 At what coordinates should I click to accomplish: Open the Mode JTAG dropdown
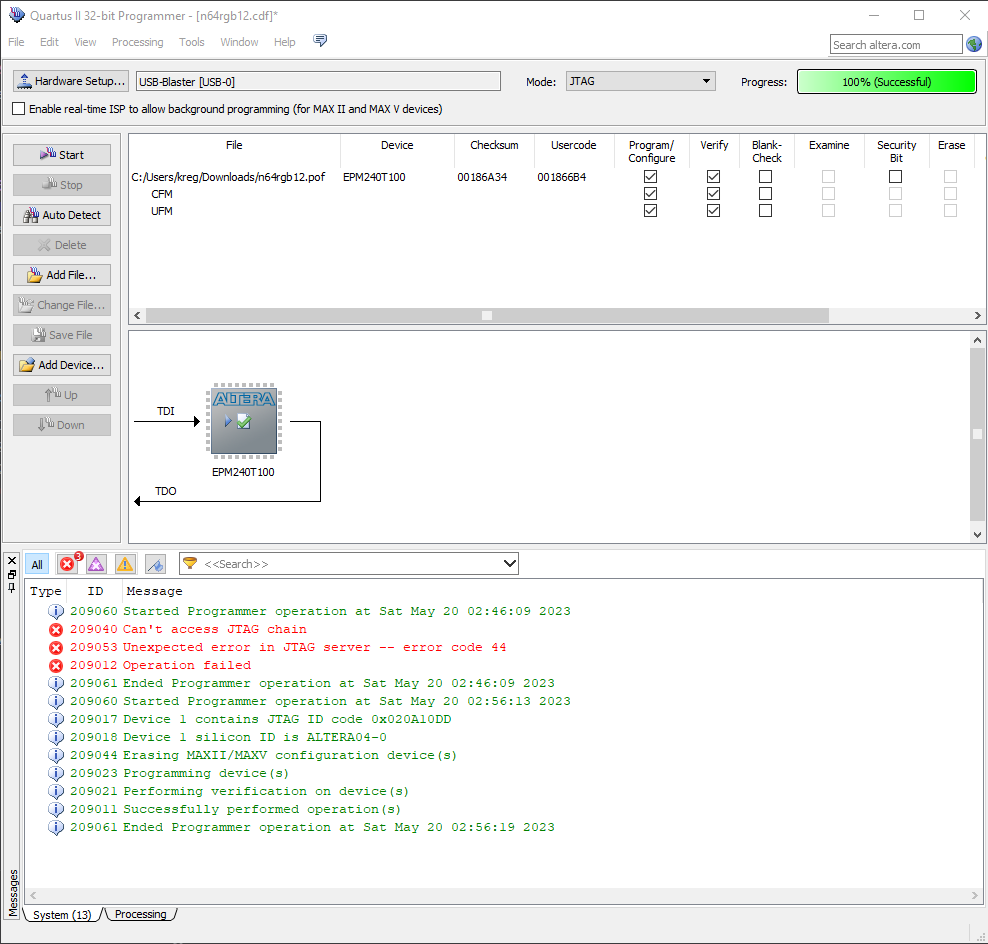coord(640,81)
